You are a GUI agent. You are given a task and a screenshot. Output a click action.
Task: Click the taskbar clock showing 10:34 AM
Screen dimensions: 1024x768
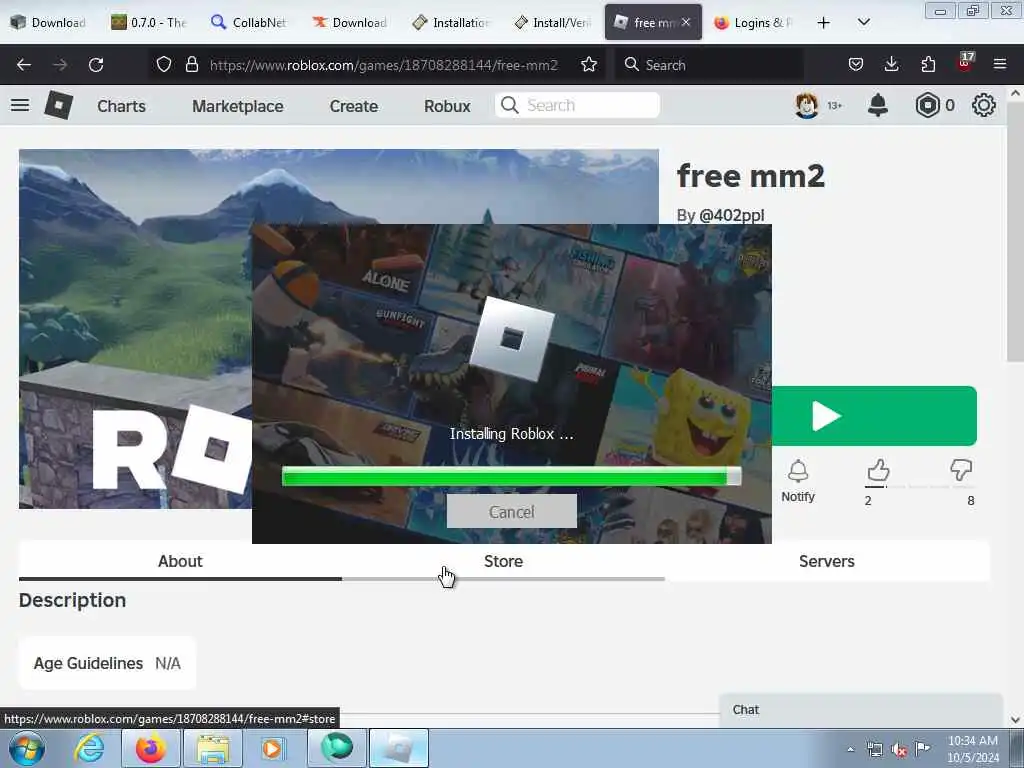[972, 749]
